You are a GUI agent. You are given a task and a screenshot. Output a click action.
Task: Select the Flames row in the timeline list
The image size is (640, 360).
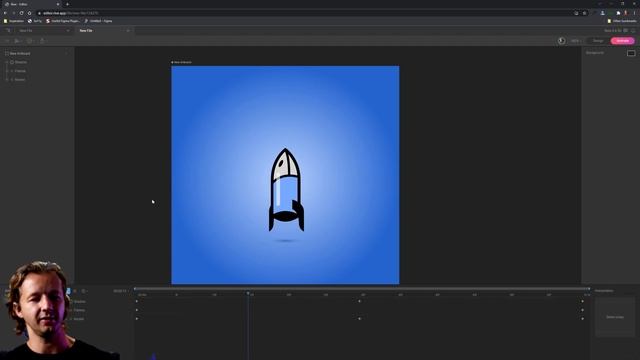pos(79,310)
